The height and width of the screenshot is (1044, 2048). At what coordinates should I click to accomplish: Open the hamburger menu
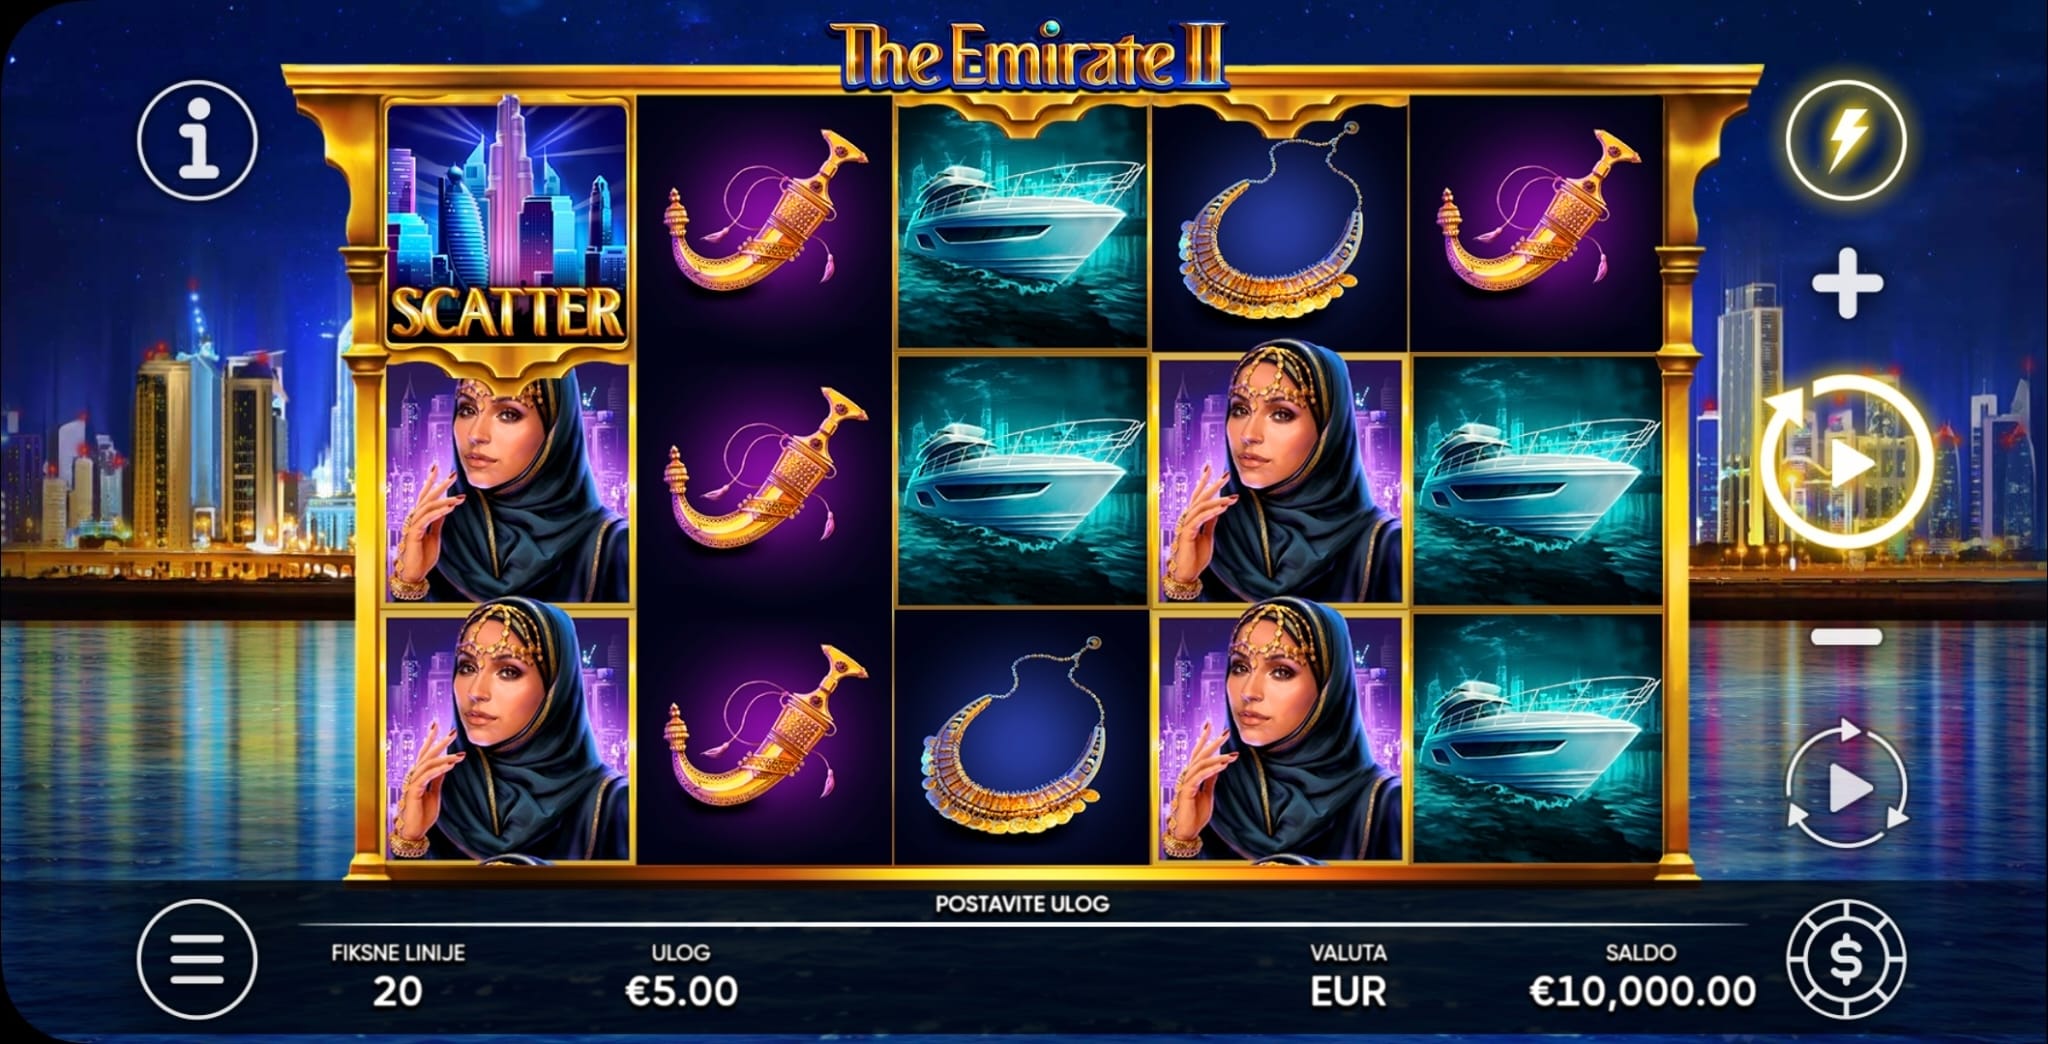click(197, 960)
